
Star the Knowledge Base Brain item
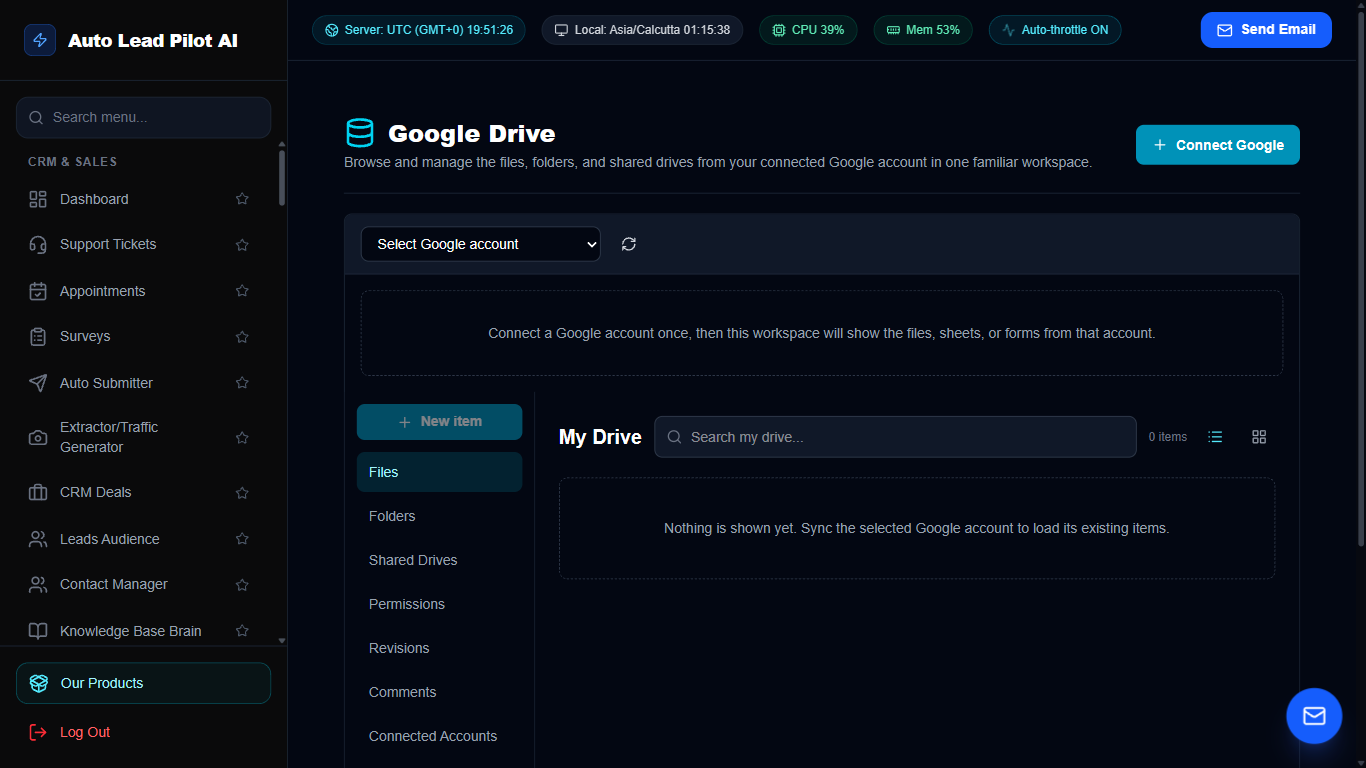pos(242,631)
